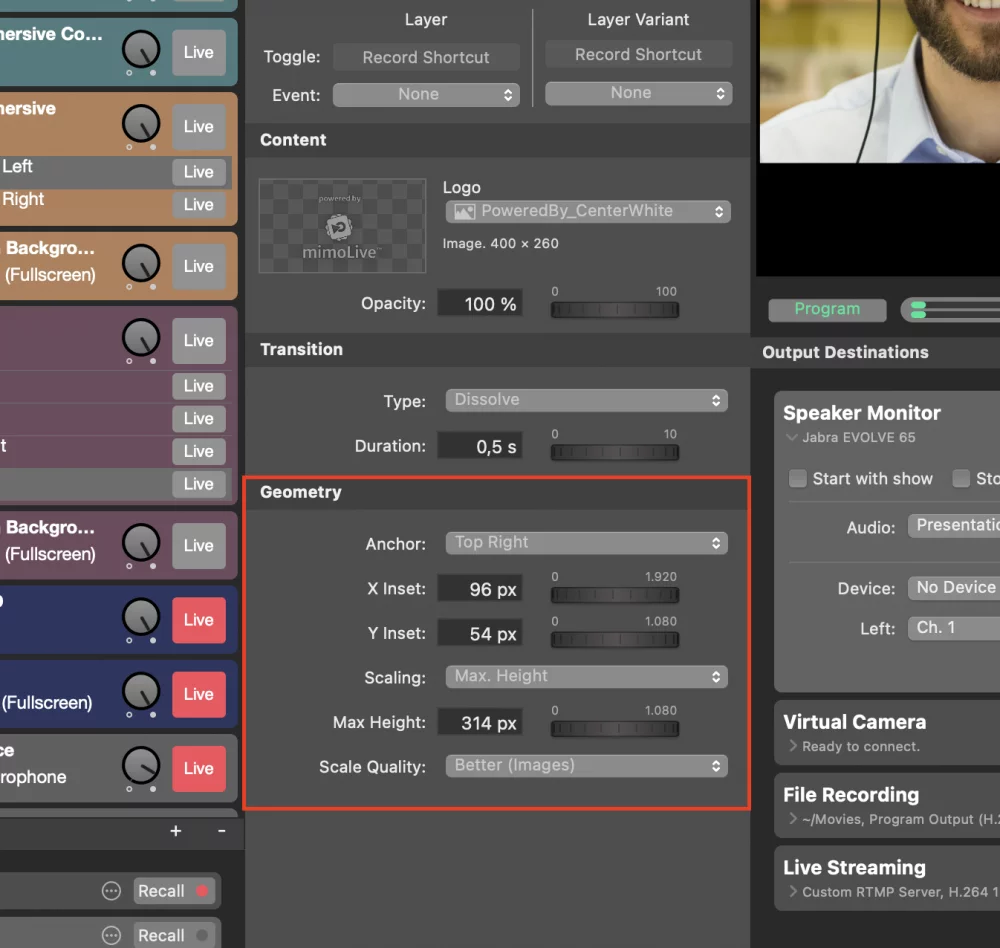1000x948 pixels.
Task: Click the Recall button with the gray indicator
Action: click(173, 935)
